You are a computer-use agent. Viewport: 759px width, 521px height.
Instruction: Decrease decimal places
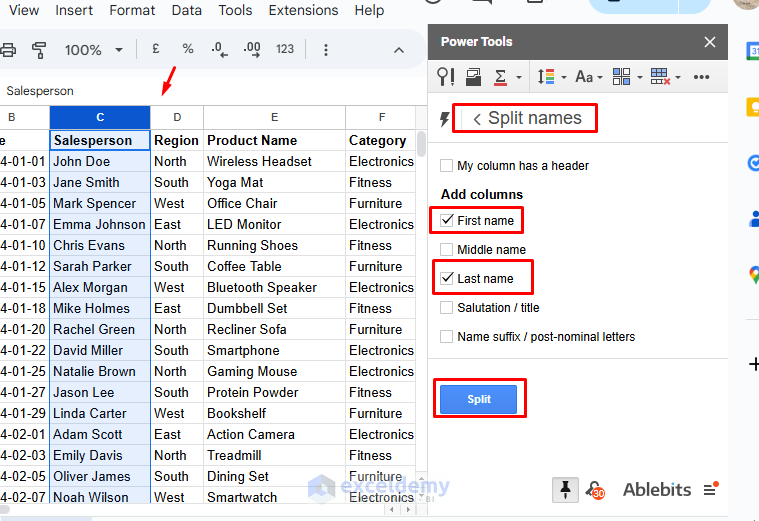(x=219, y=49)
